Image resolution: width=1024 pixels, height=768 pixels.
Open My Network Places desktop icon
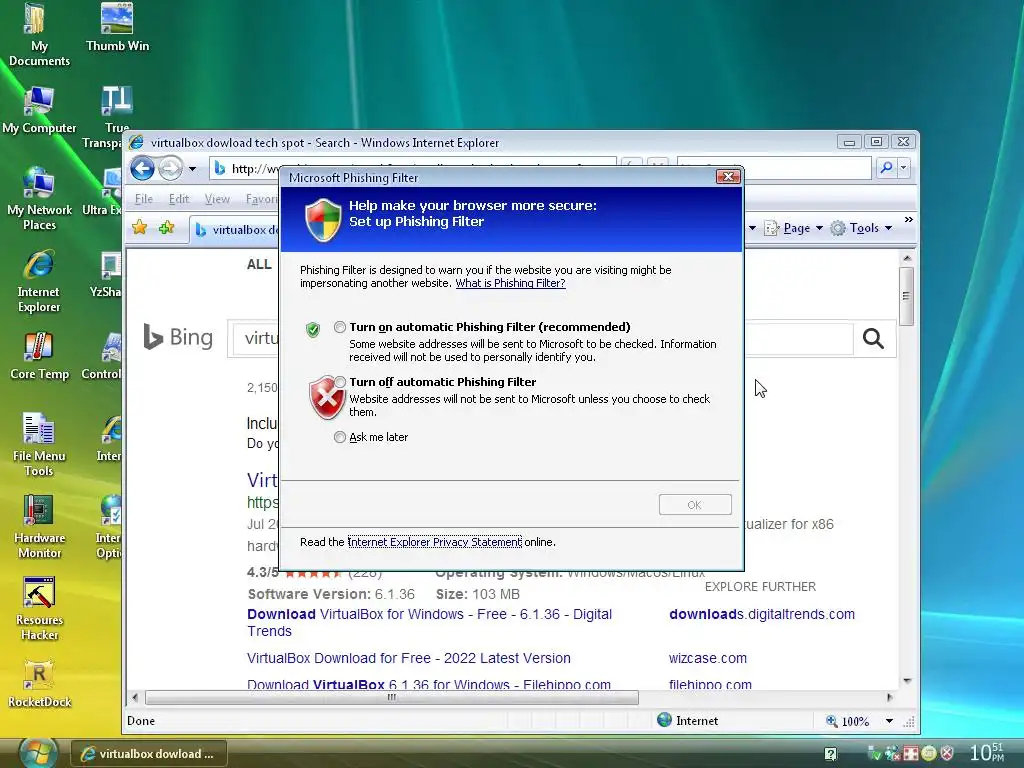coord(39,199)
